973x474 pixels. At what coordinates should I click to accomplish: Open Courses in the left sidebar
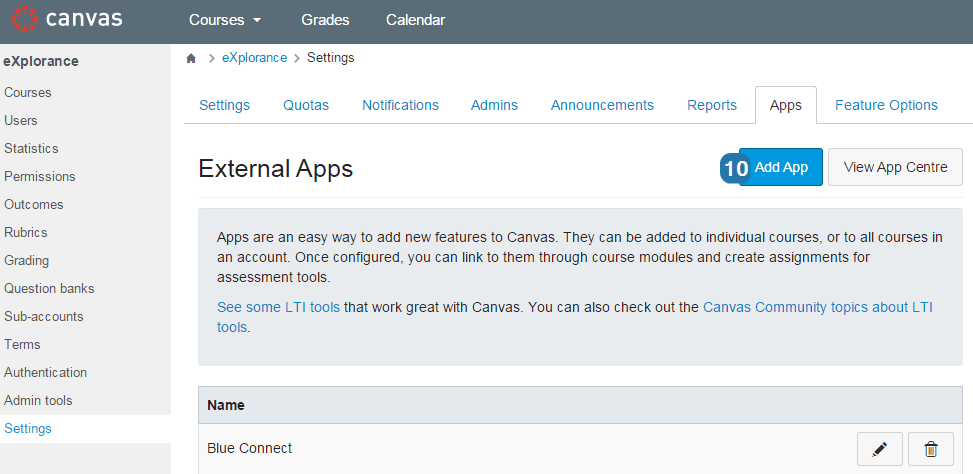pyautogui.click(x=28, y=93)
